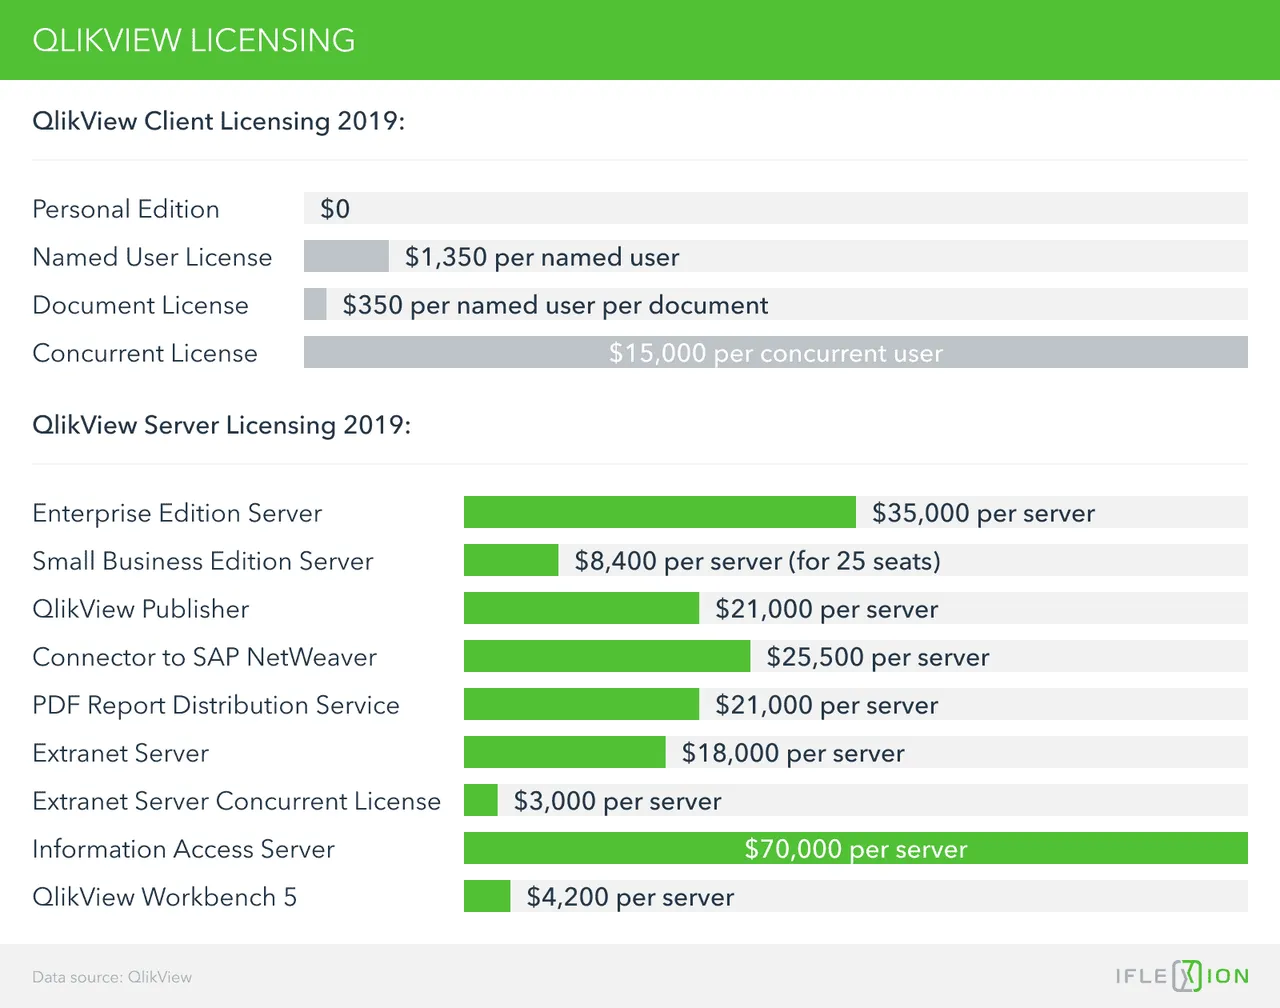The width and height of the screenshot is (1280, 1008).
Task: Click the Named User License label
Action: click(x=152, y=257)
